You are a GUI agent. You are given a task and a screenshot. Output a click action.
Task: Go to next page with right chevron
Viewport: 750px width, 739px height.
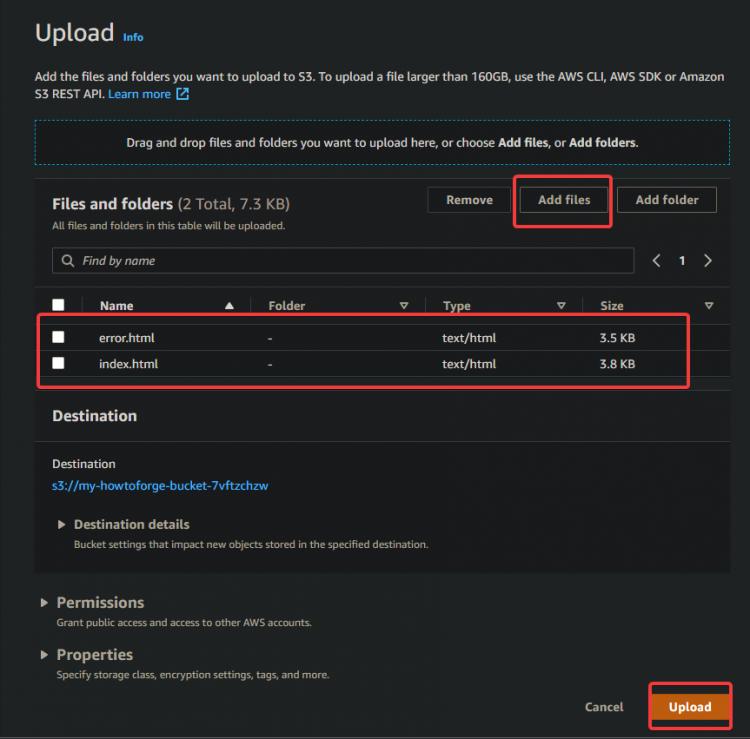(x=708, y=261)
